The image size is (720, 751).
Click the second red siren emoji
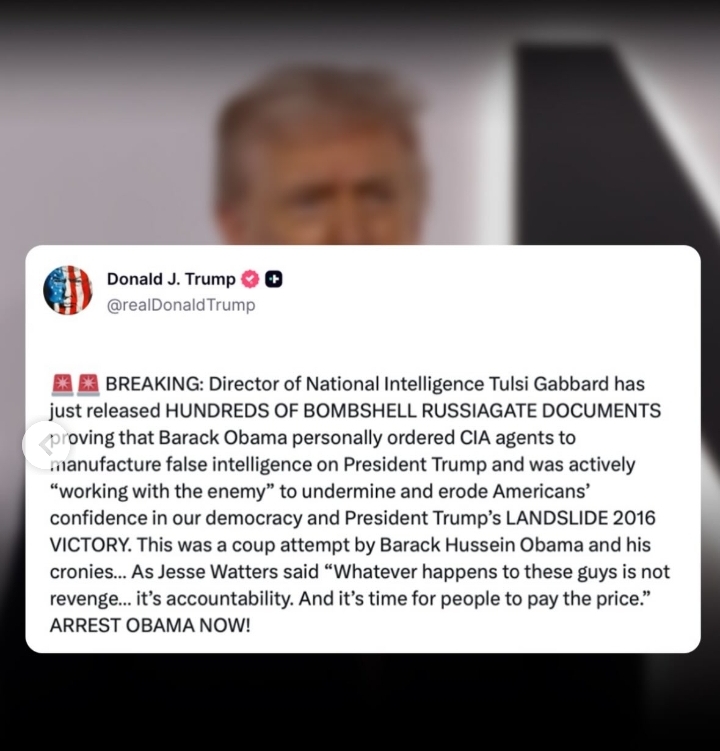[88, 385]
